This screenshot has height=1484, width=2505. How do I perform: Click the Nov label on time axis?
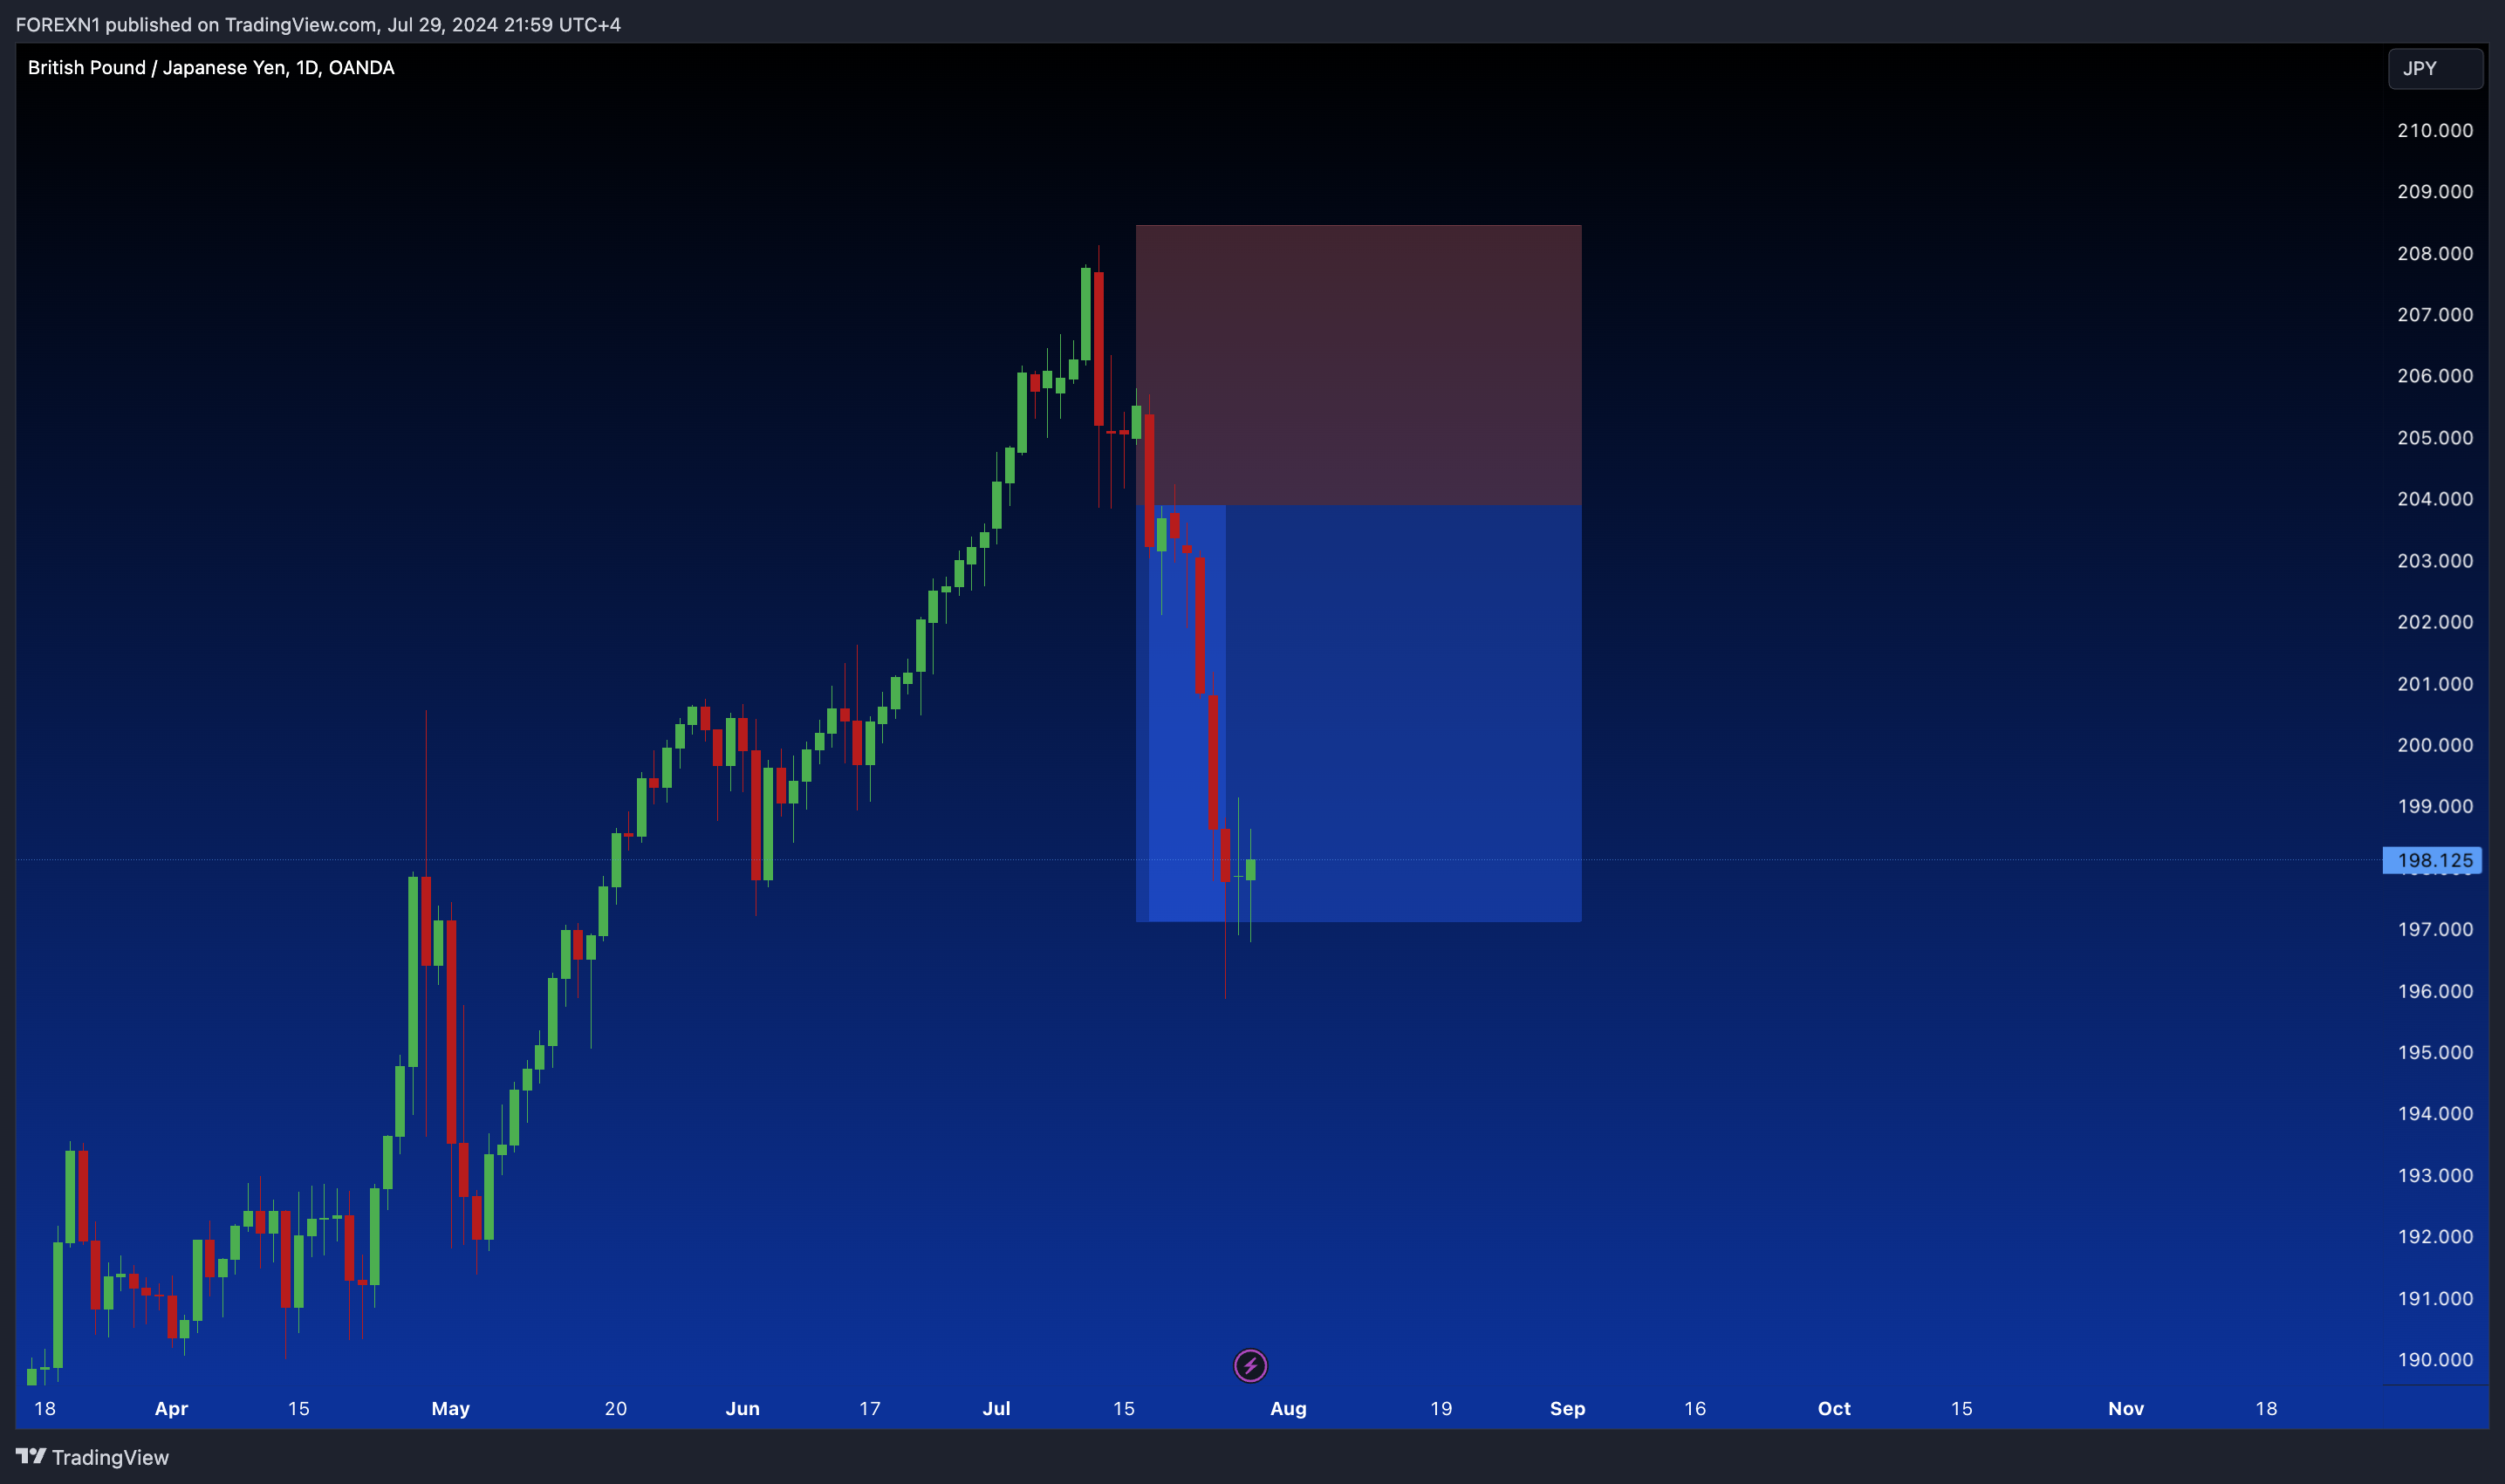click(2126, 1408)
